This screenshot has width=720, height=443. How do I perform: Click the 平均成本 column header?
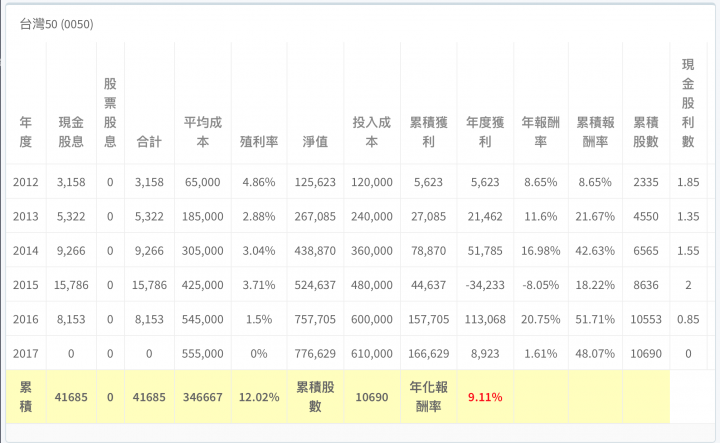pyautogui.click(x=202, y=132)
